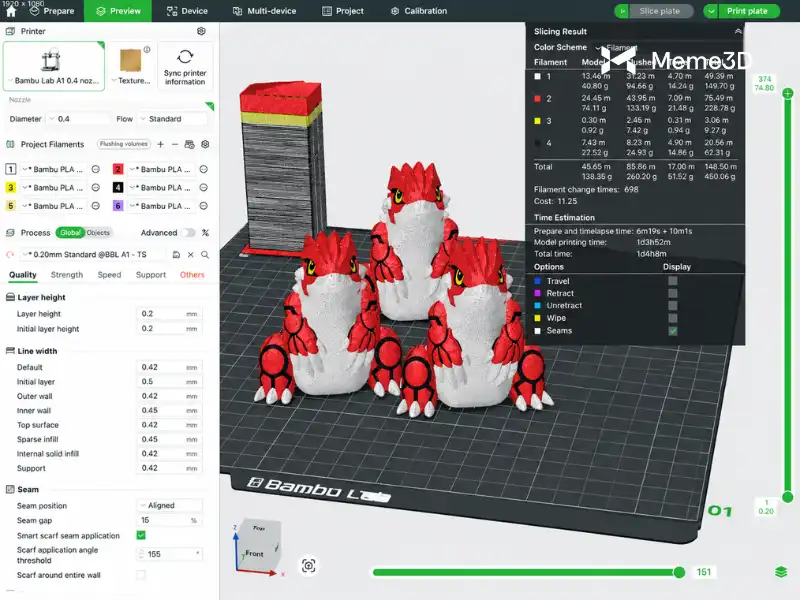Open Support settings tab

pos(151,275)
